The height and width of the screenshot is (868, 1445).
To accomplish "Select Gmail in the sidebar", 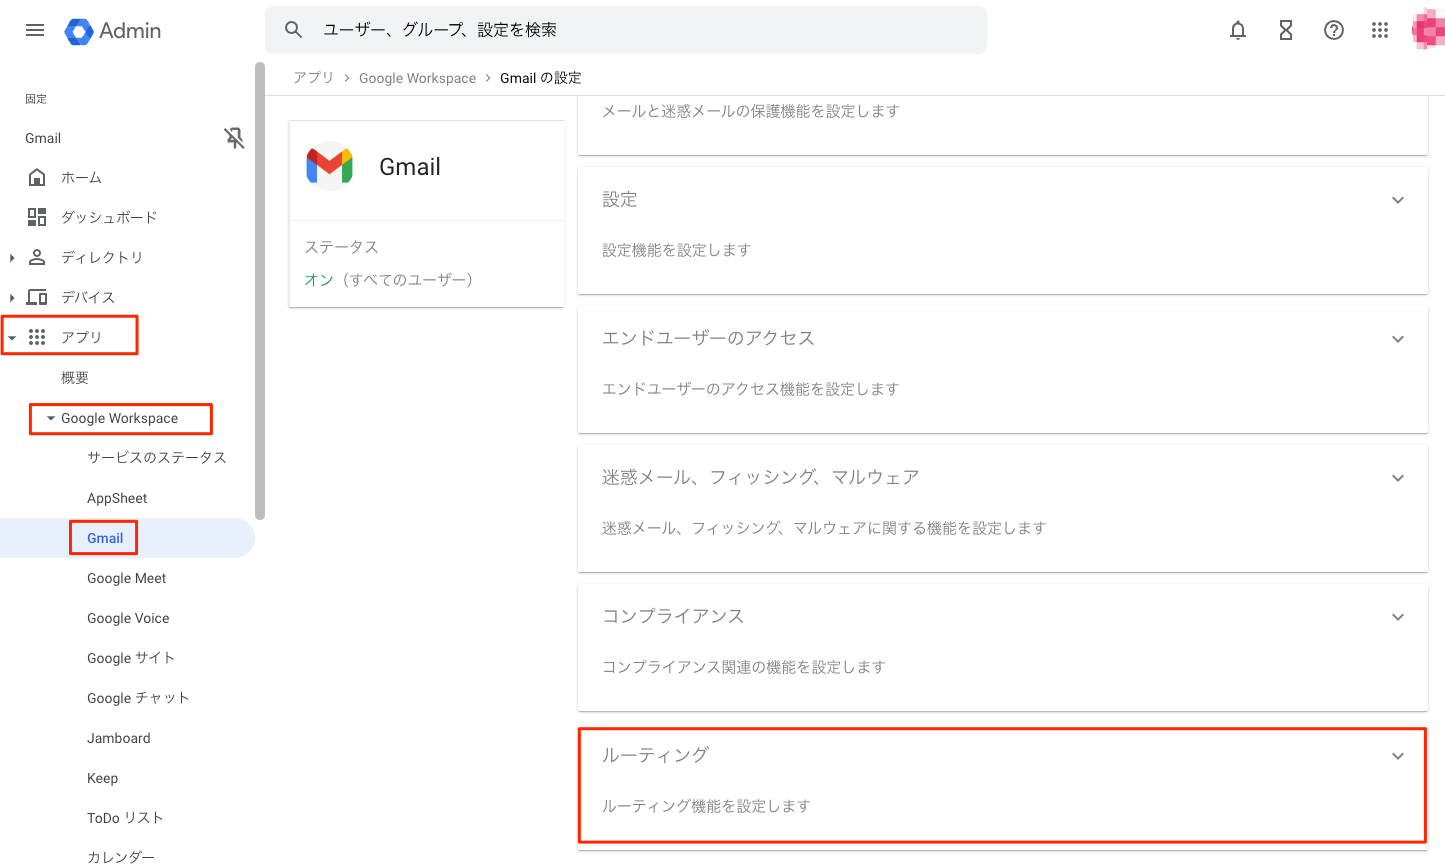I will 105,538.
